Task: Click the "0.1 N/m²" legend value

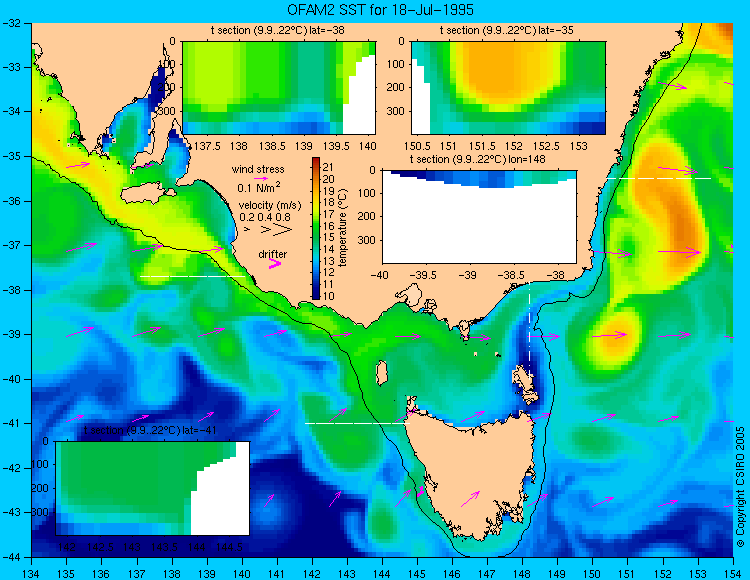Action: point(259,187)
